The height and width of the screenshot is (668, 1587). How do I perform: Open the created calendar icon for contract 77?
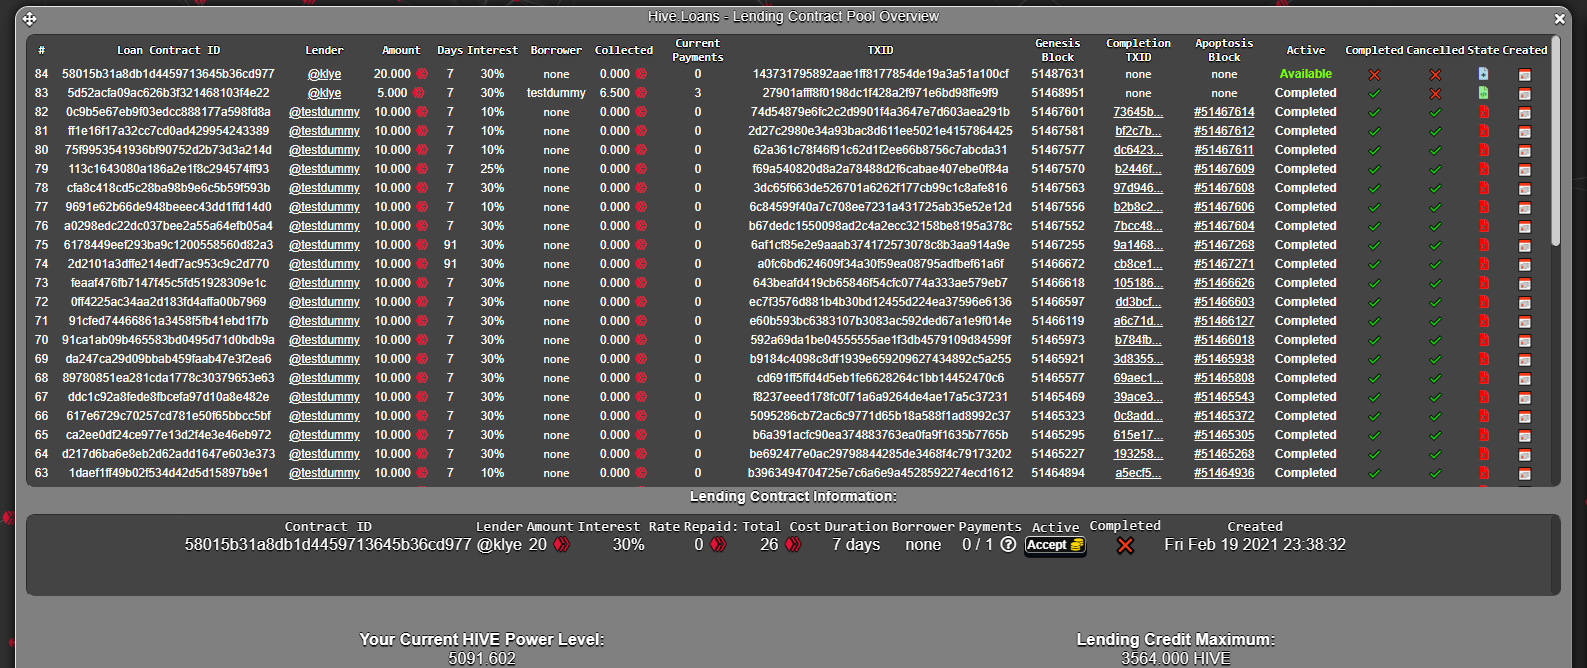(x=1524, y=207)
